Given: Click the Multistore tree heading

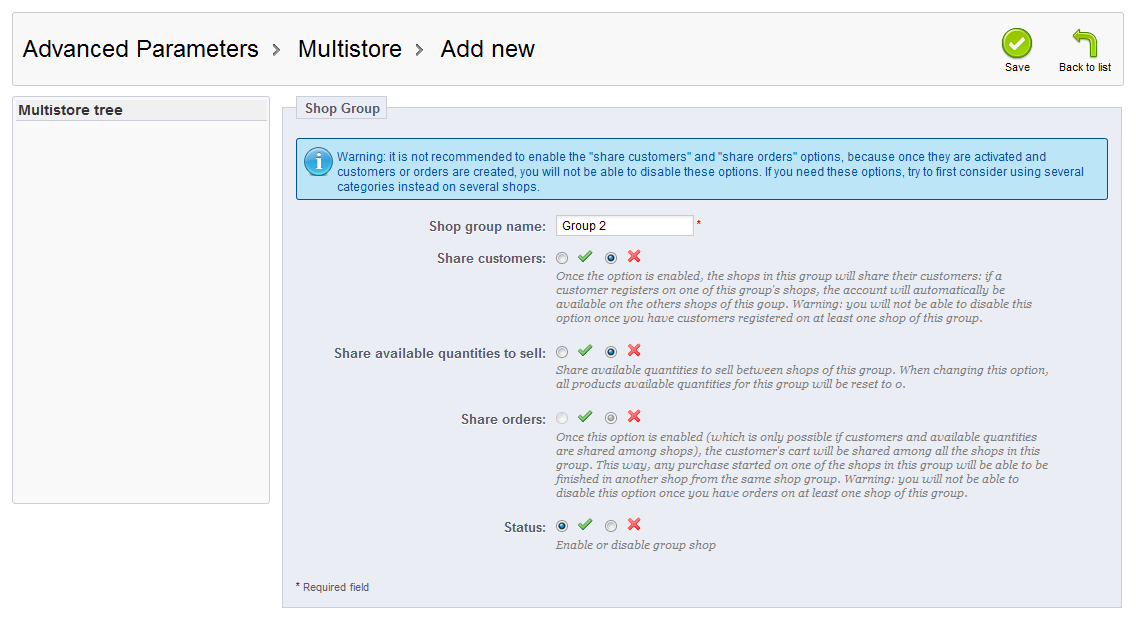Looking at the screenshot, I should click(70, 110).
